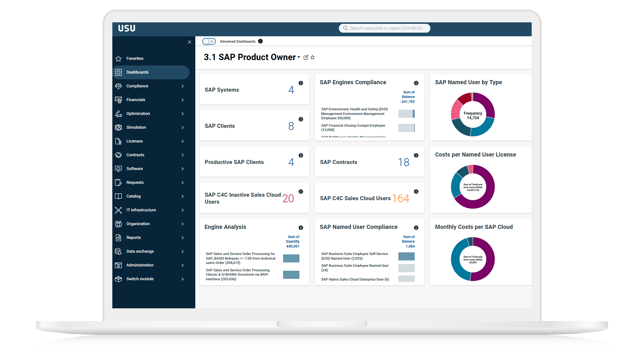640x360 pixels.
Task: Click first bar in SAP Named User Compliance
Action: point(407,256)
